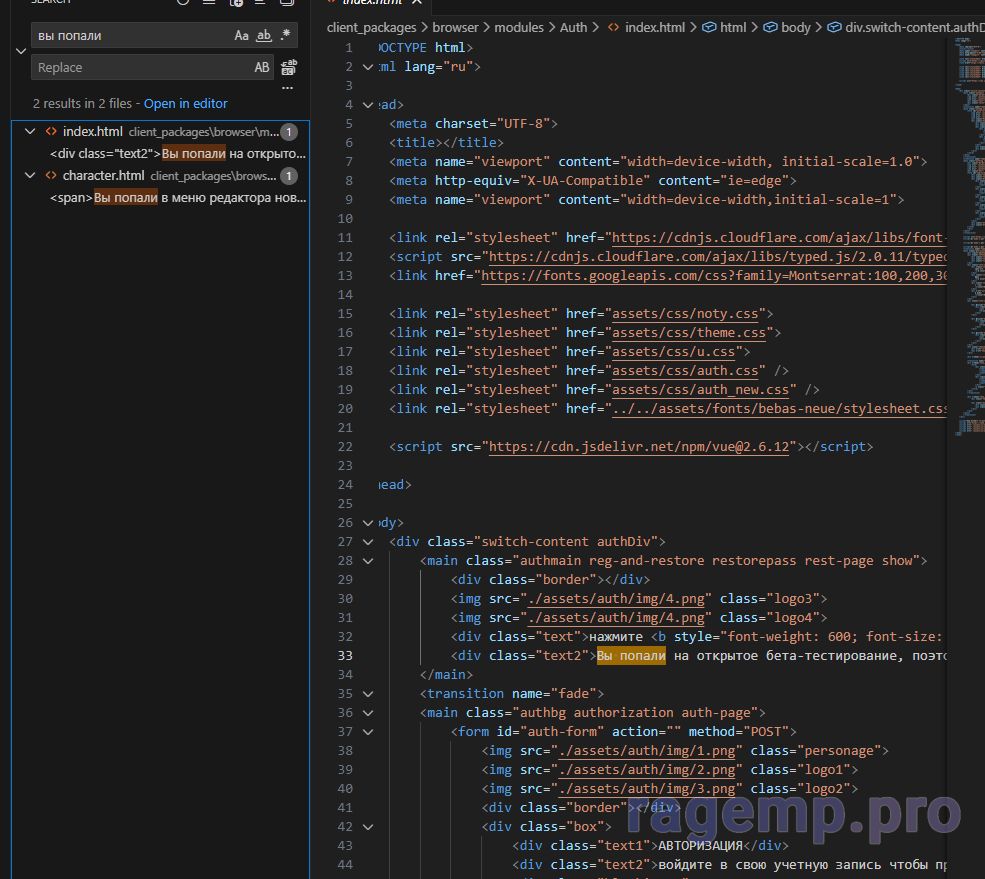Click into the Replace input field
The height and width of the screenshot is (879, 985).
140,68
